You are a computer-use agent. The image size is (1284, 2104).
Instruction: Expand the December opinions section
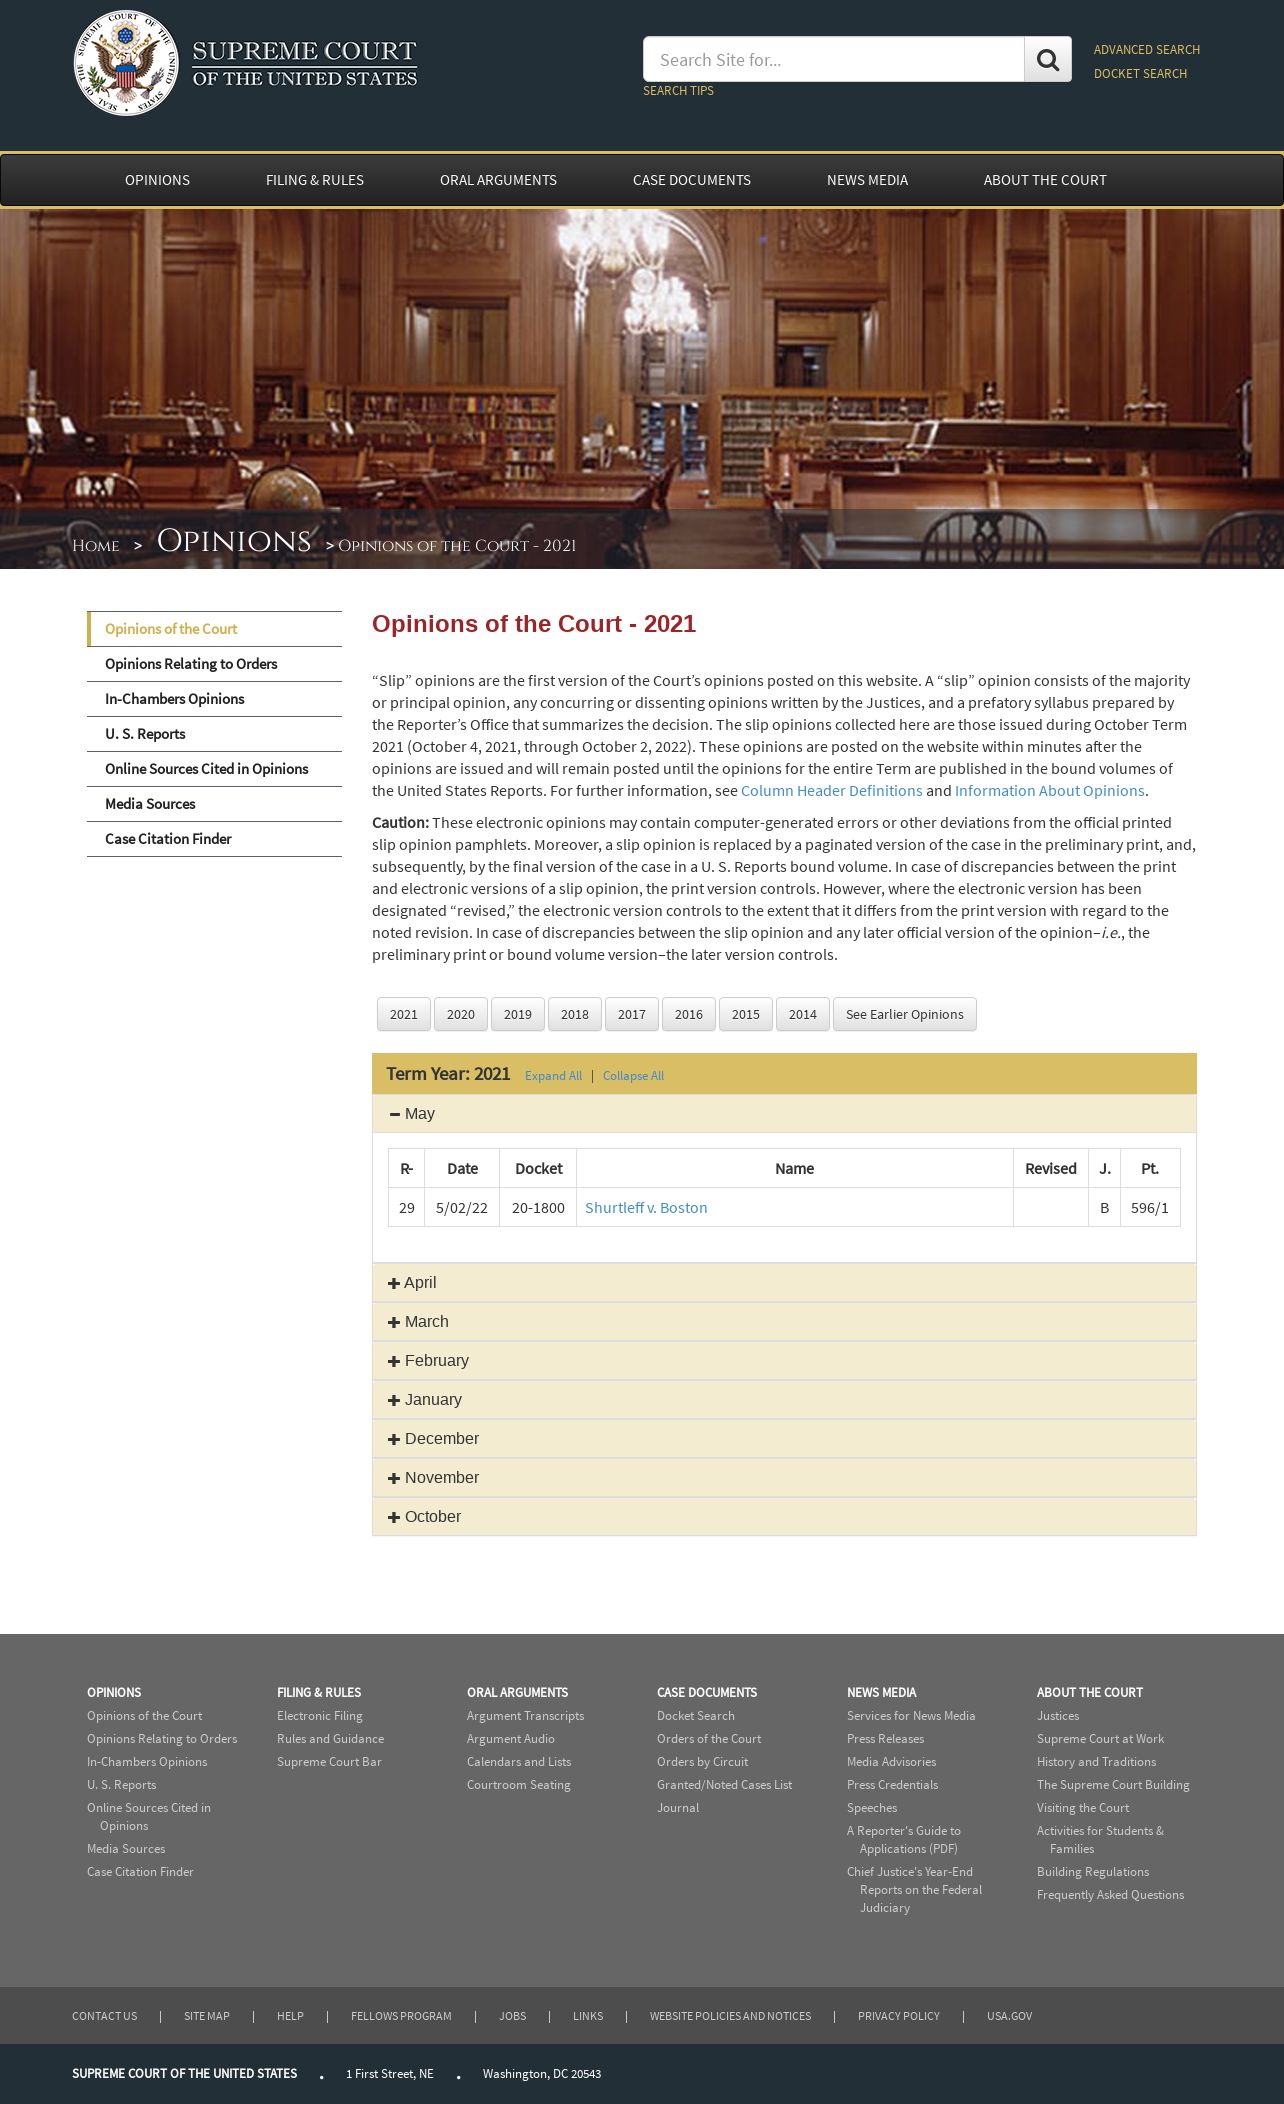784,1438
